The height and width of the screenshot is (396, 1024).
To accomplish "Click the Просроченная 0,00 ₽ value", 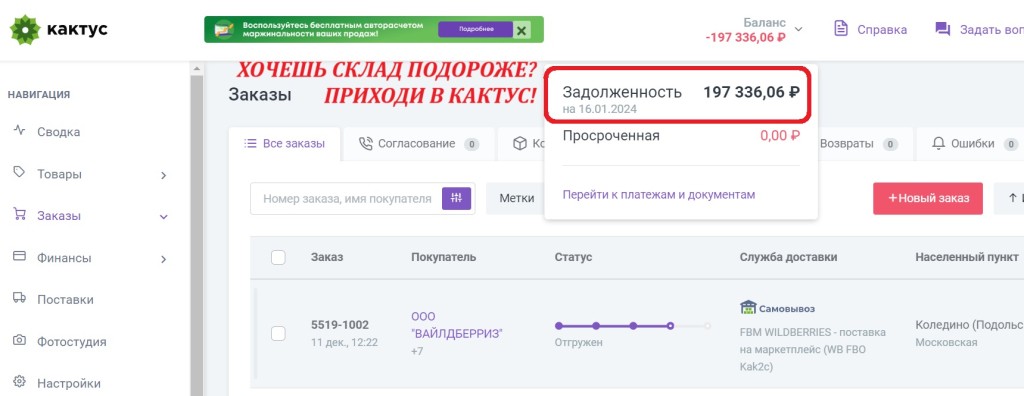I will pos(780,136).
